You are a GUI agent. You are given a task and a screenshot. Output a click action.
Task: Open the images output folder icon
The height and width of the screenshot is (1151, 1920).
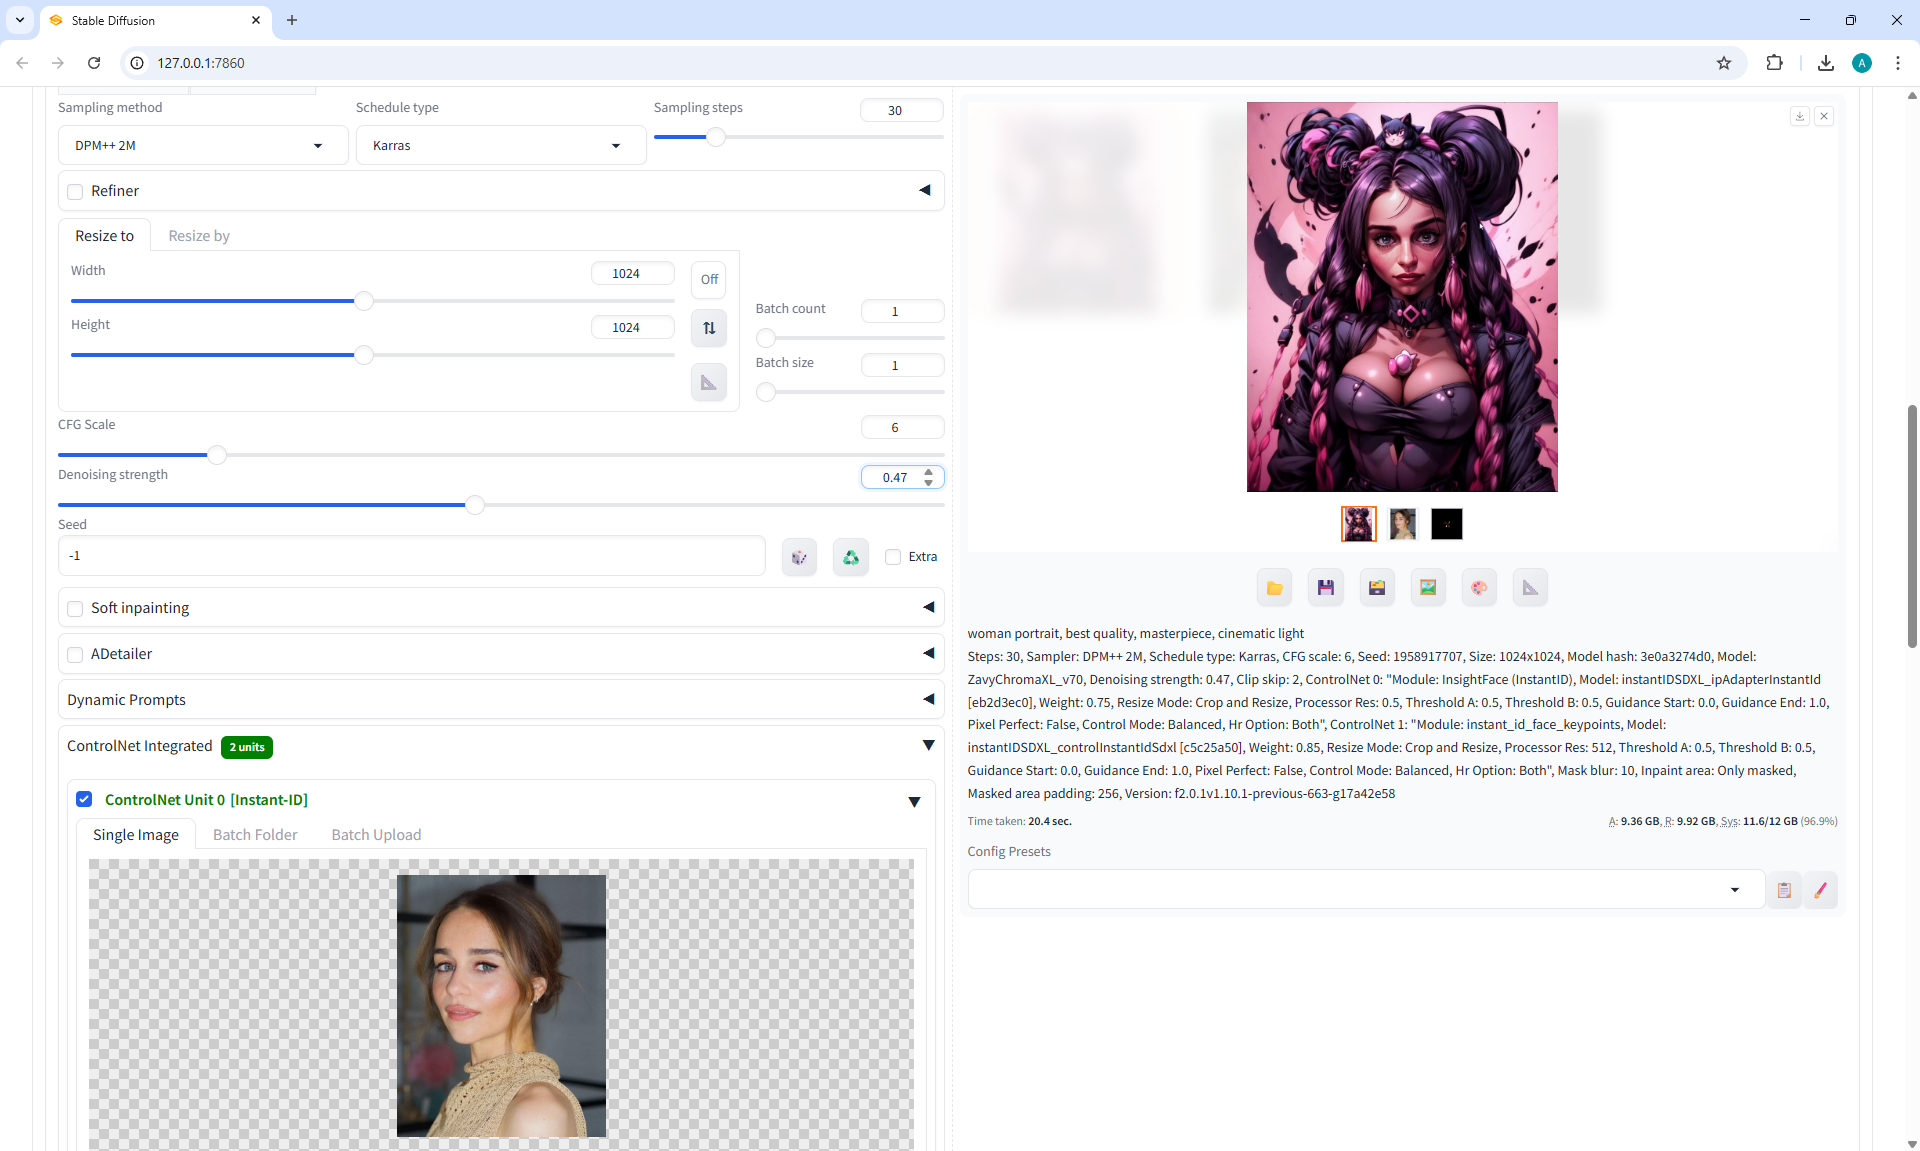coord(1274,588)
